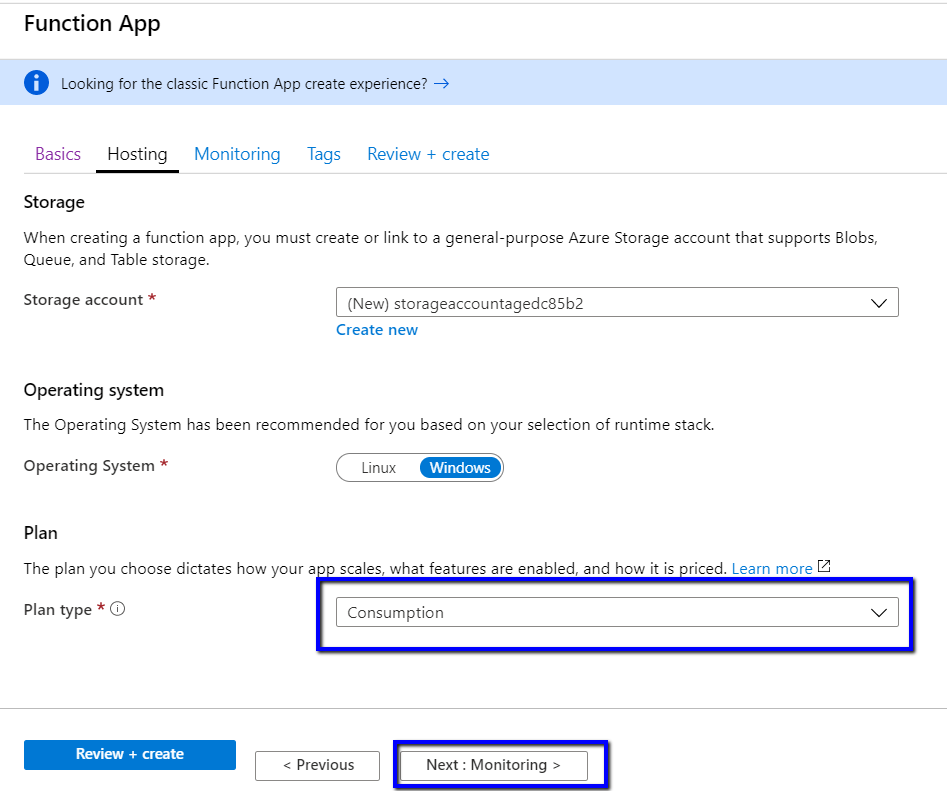This screenshot has height=791, width=947.
Task: Switch to the Basics tab
Action: tap(58, 154)
